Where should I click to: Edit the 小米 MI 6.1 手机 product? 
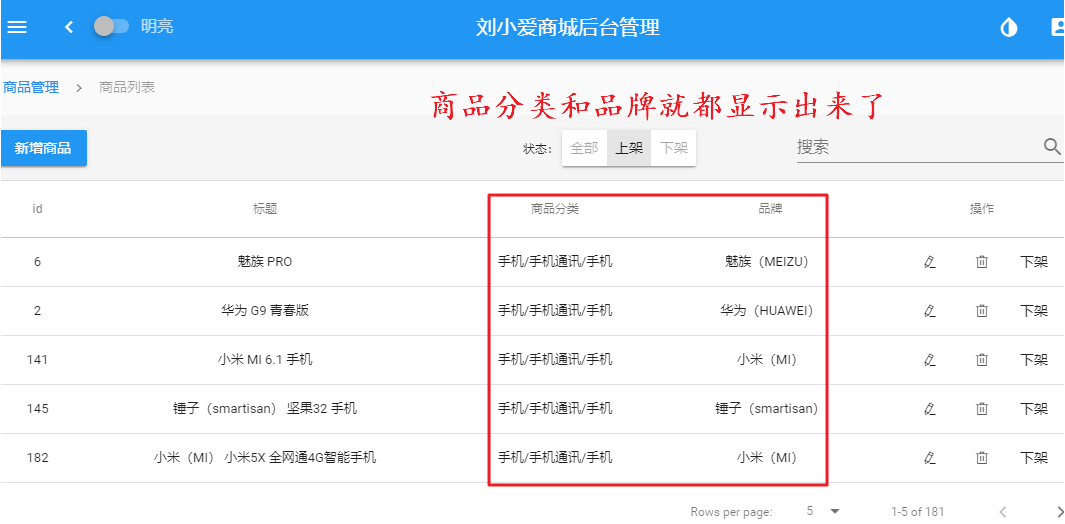tap(930, 360)
